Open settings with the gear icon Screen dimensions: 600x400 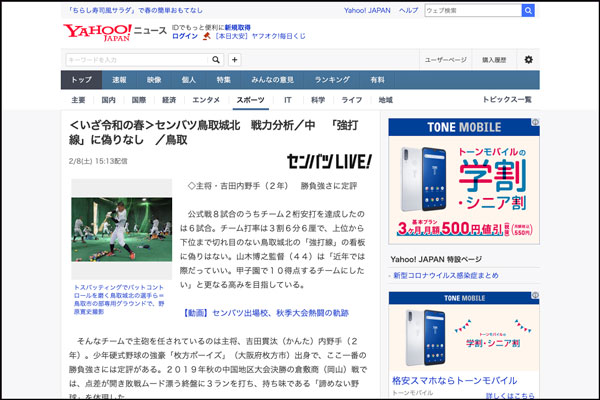pos(528,60)
